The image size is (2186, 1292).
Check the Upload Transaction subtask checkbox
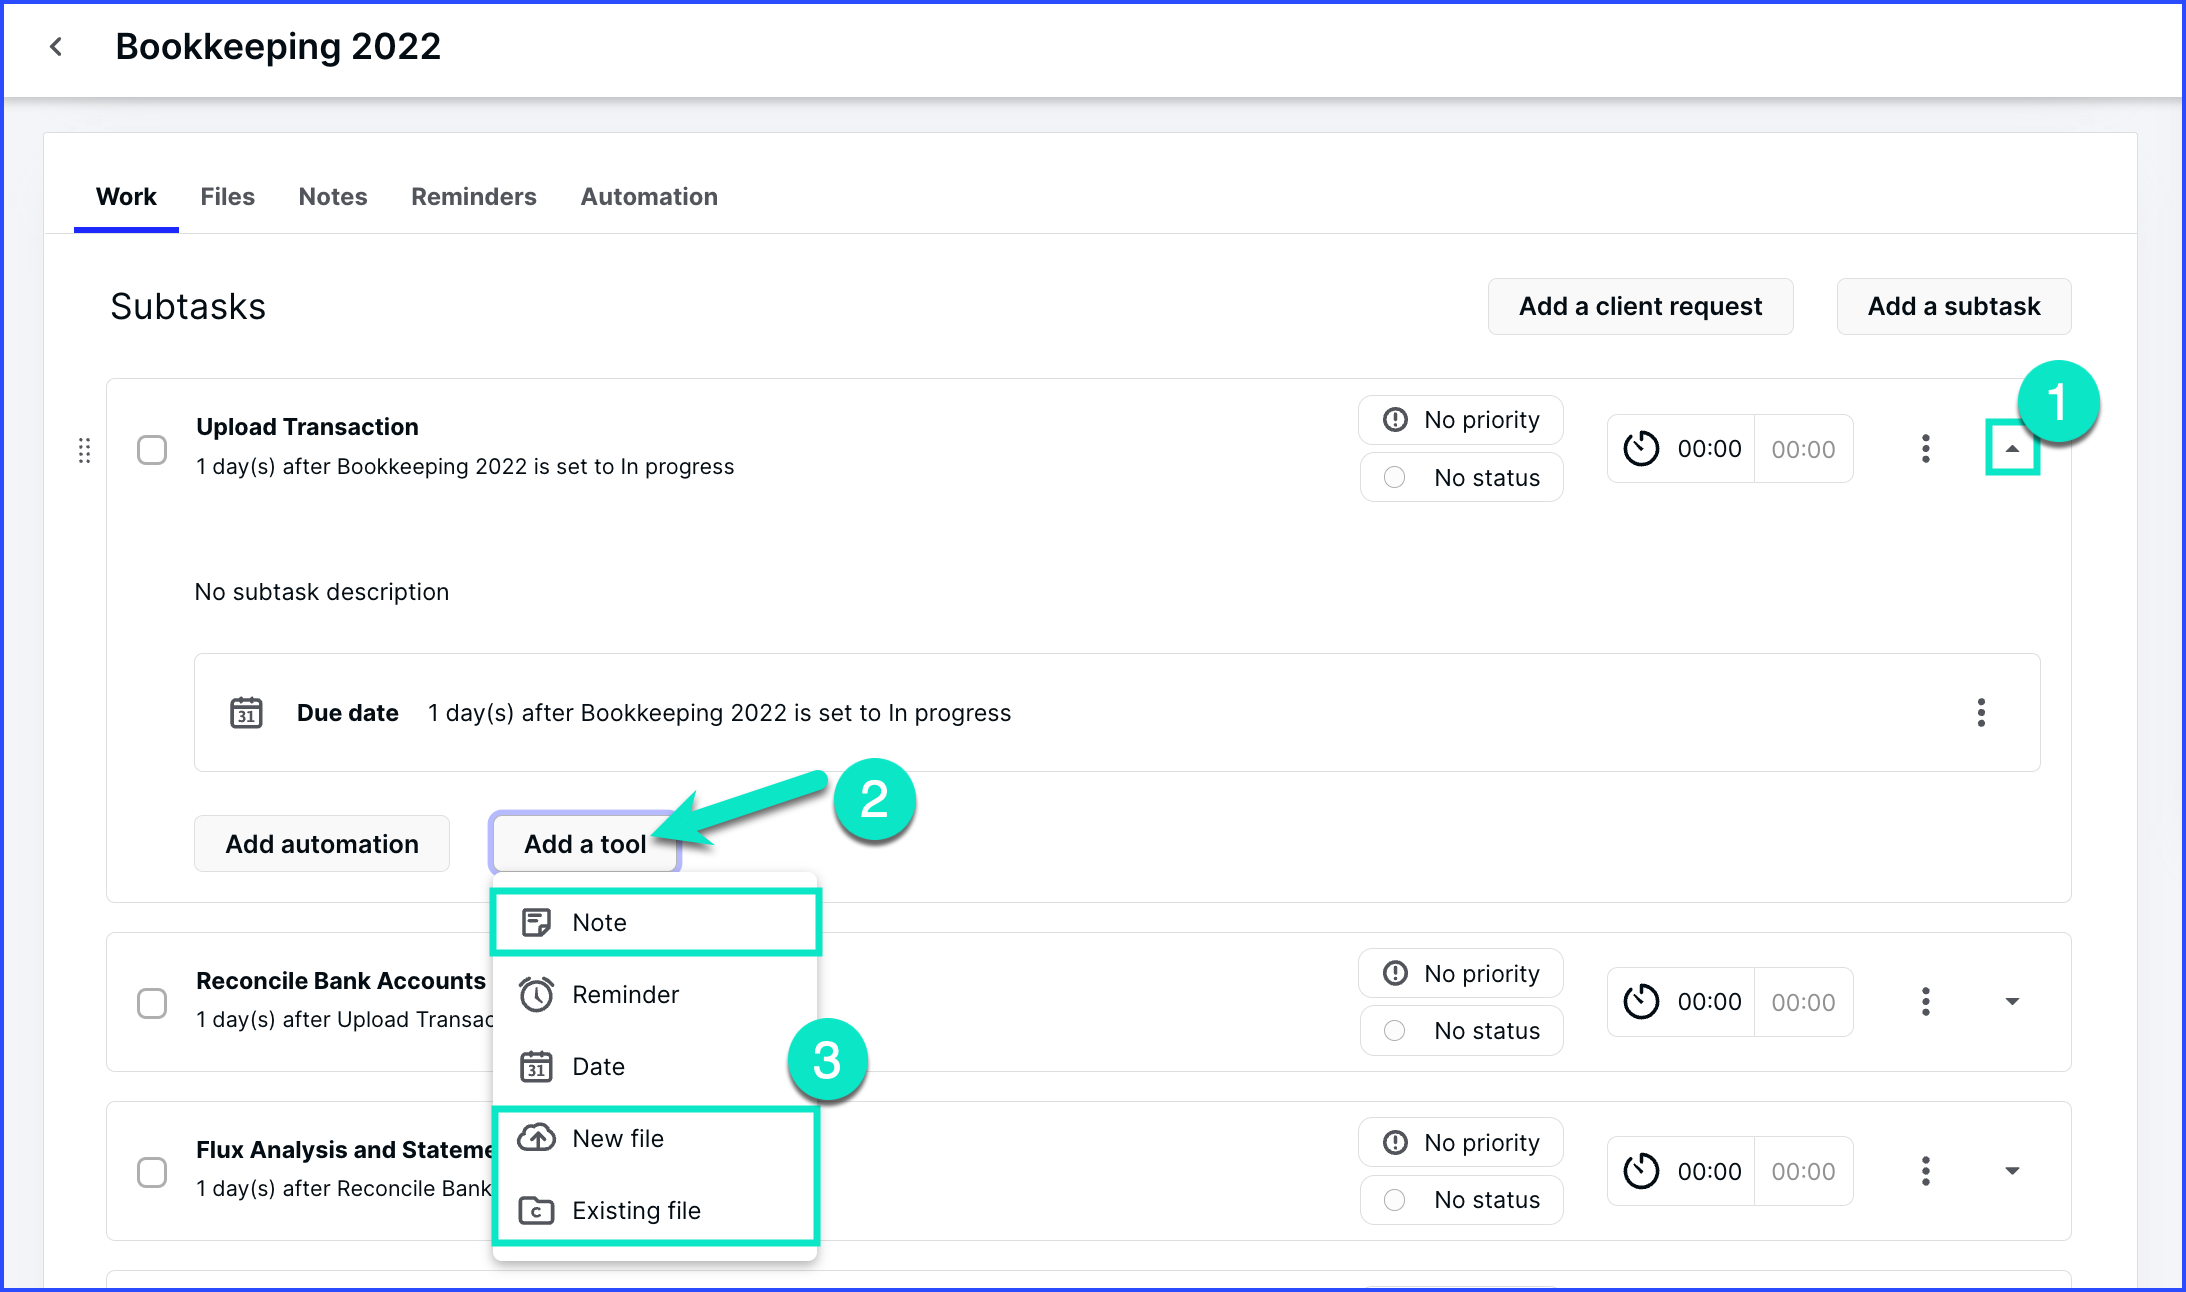pyautogui.click(x=152, y=450)
